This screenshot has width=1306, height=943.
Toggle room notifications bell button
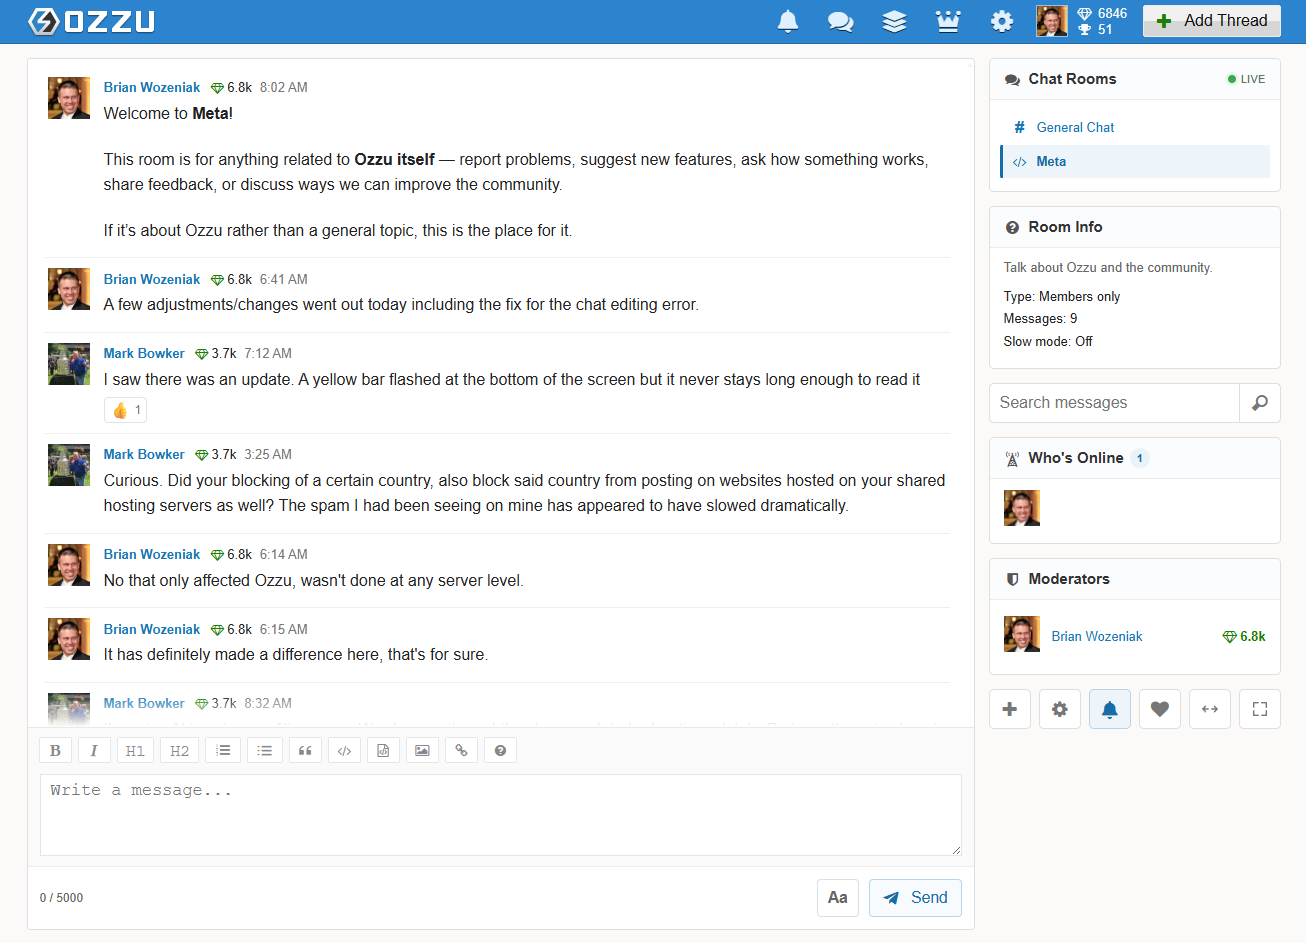(x=1110, y=709)
